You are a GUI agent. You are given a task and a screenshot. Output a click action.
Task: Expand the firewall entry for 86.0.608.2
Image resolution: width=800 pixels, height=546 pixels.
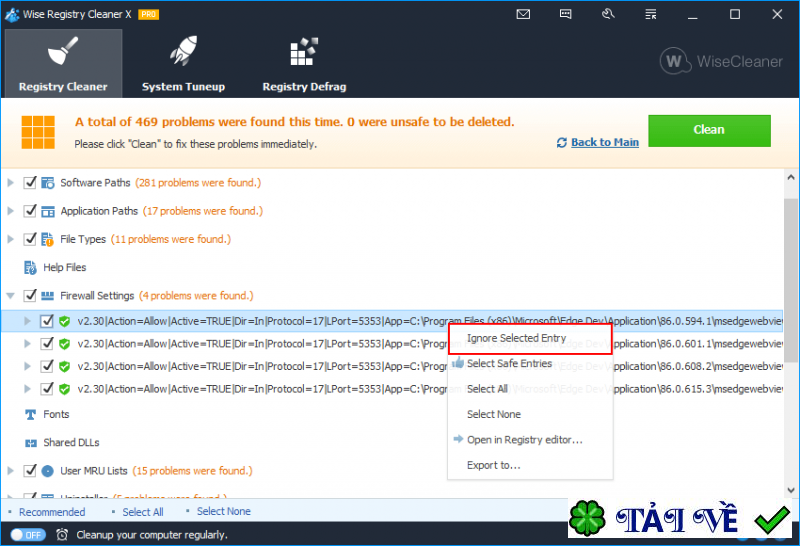pos(27,366)
